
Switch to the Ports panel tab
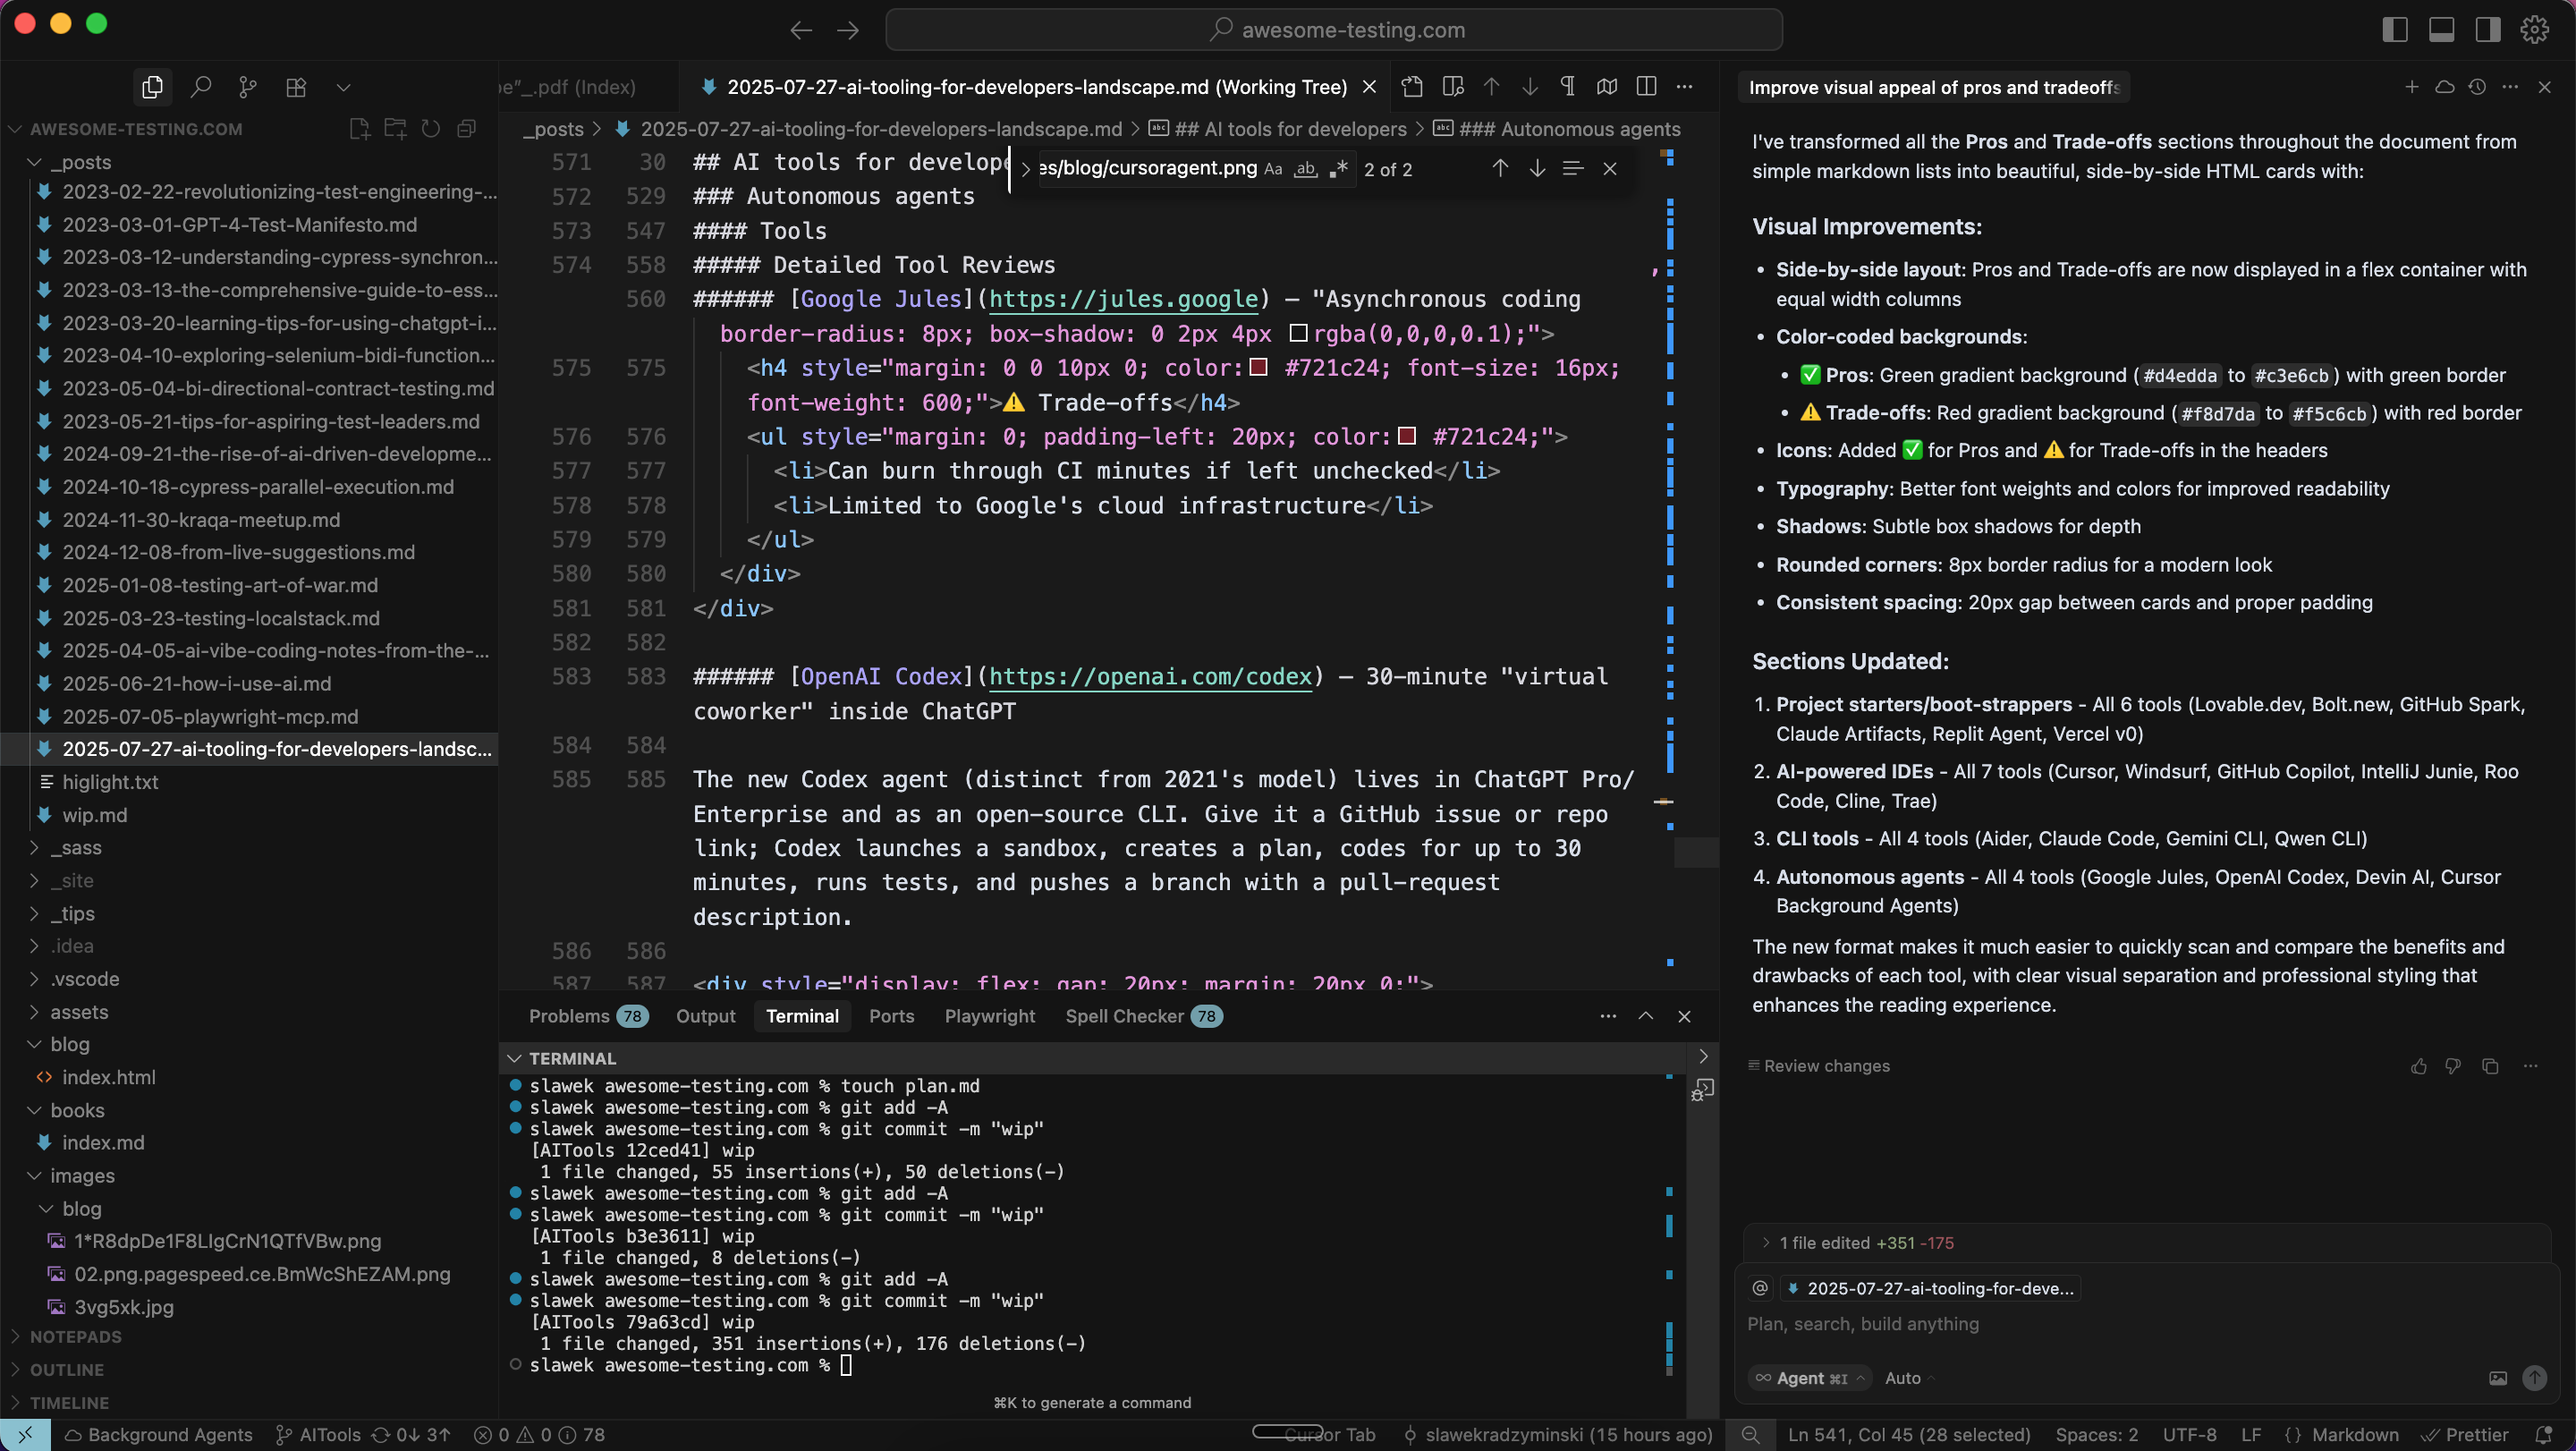click(891, 1016)
